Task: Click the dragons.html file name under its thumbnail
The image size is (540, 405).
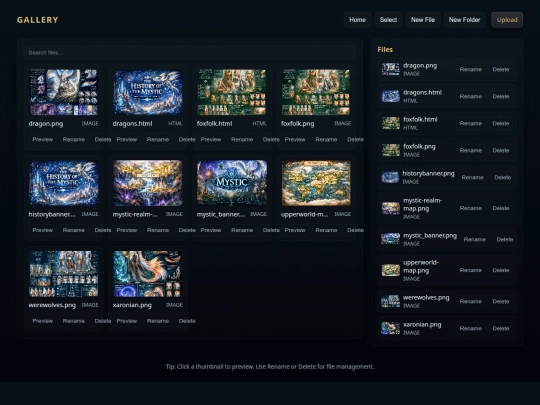Action: (133, 123)
